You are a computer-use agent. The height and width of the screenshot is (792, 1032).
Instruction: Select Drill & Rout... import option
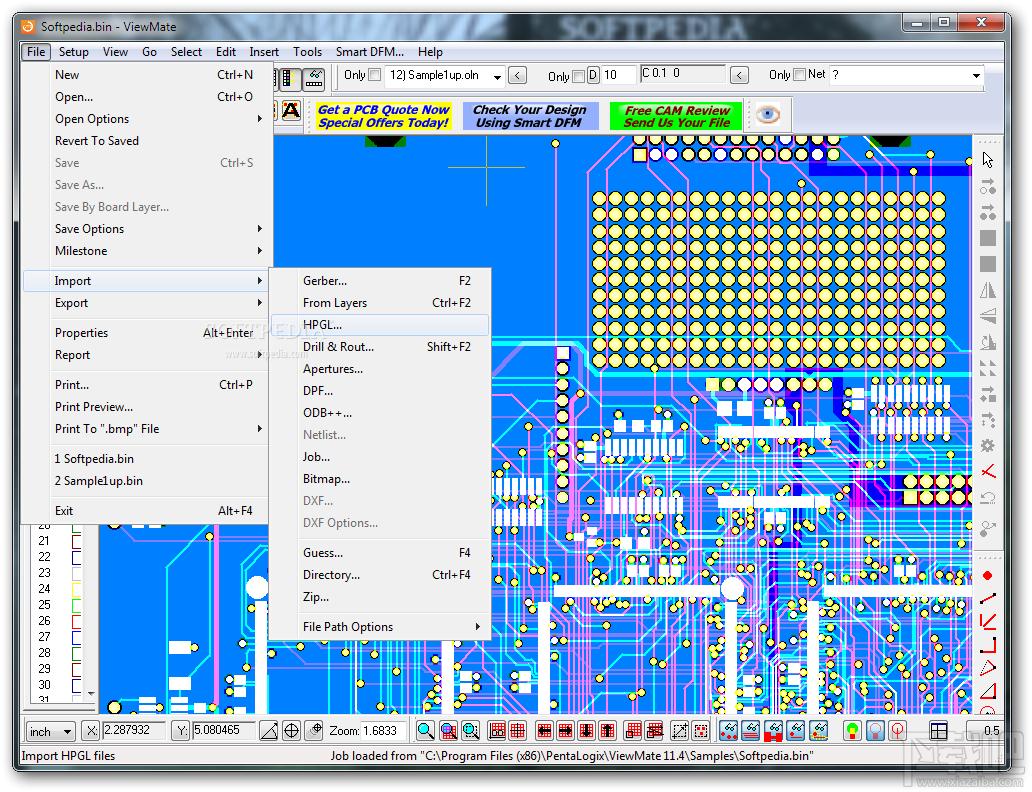tap(380, 346)
